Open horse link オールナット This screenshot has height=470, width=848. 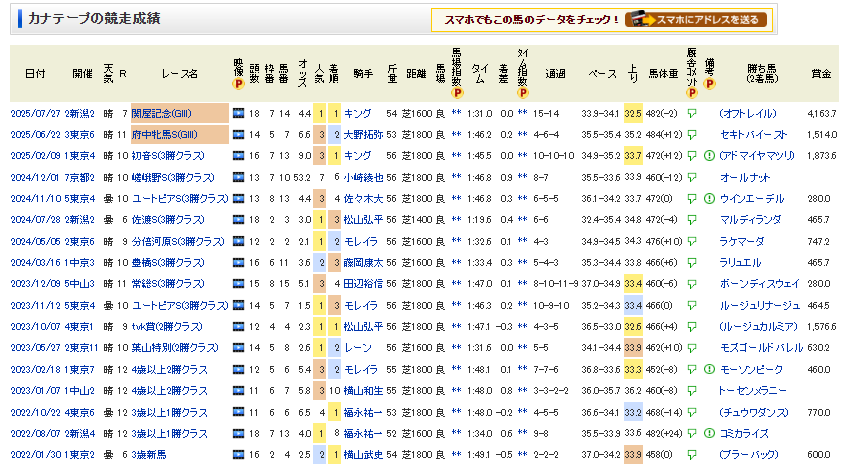[x=745, y=177]
